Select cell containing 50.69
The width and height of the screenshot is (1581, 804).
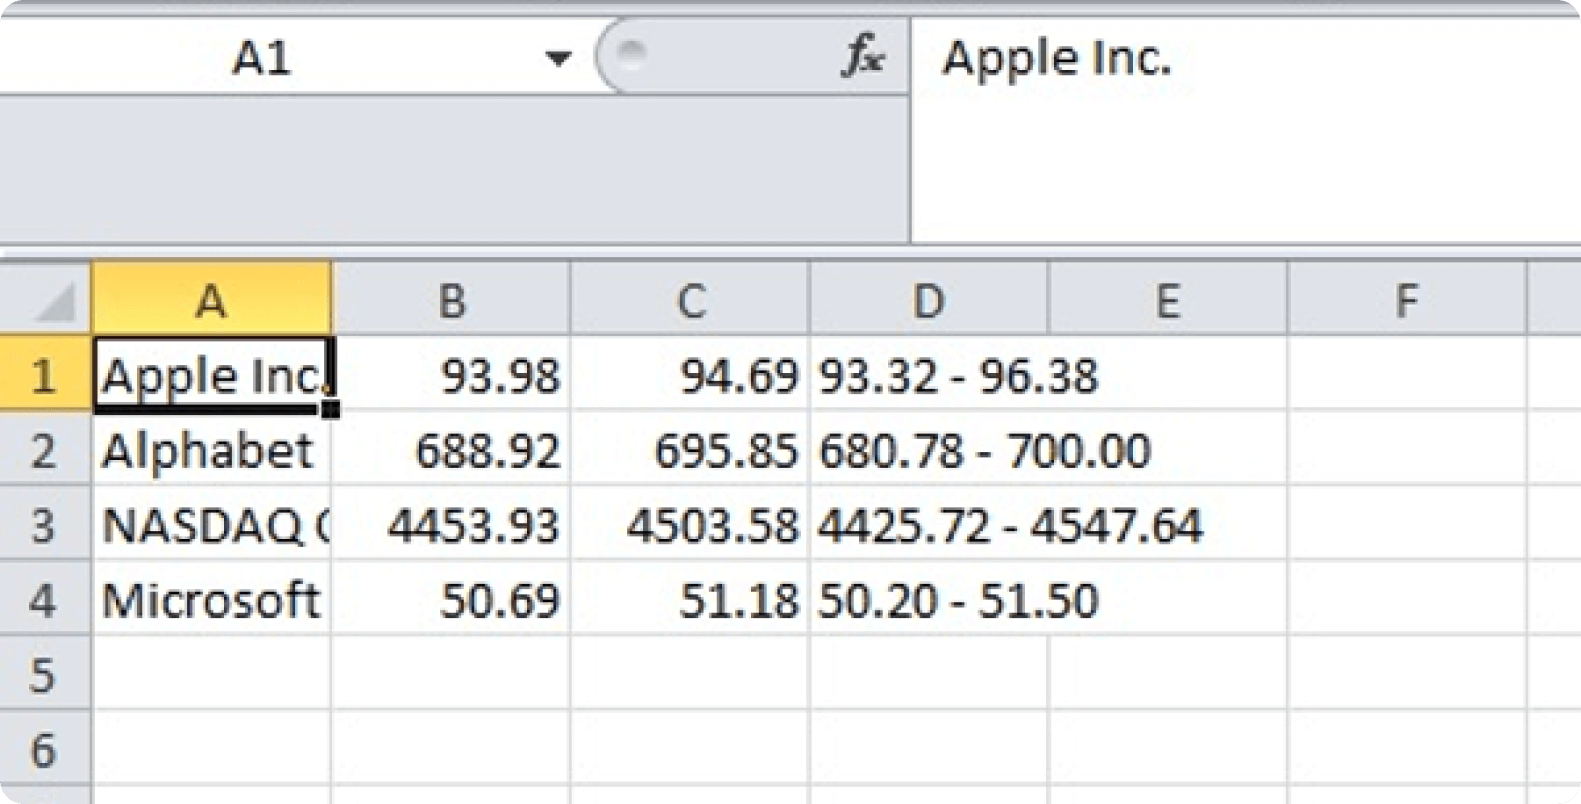tap(451, 599)
